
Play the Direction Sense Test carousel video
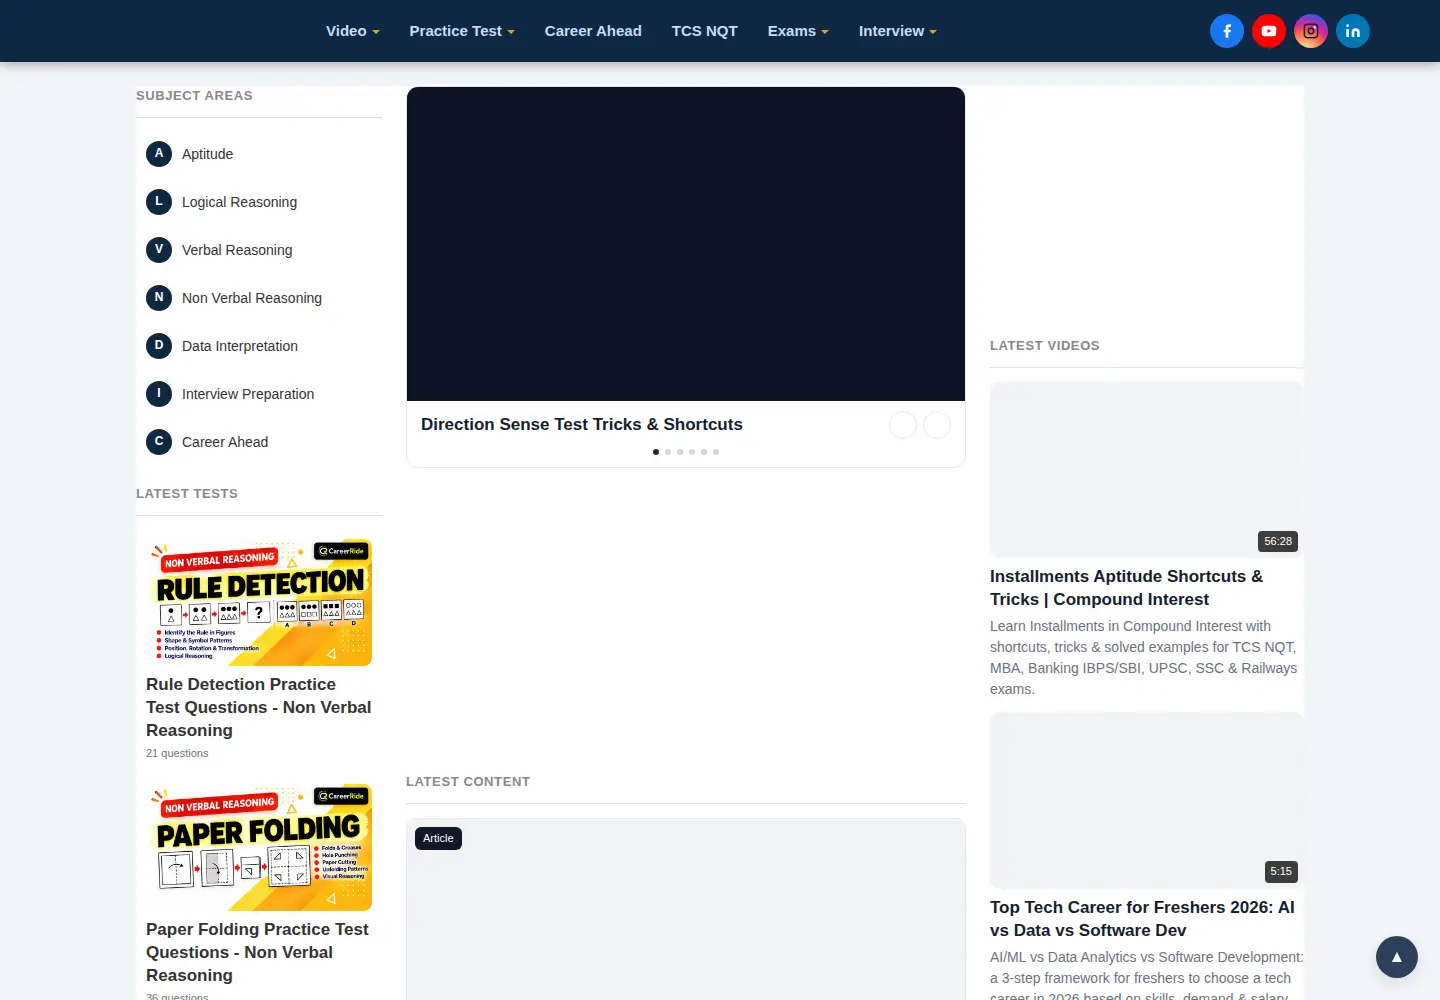(686, 244)
